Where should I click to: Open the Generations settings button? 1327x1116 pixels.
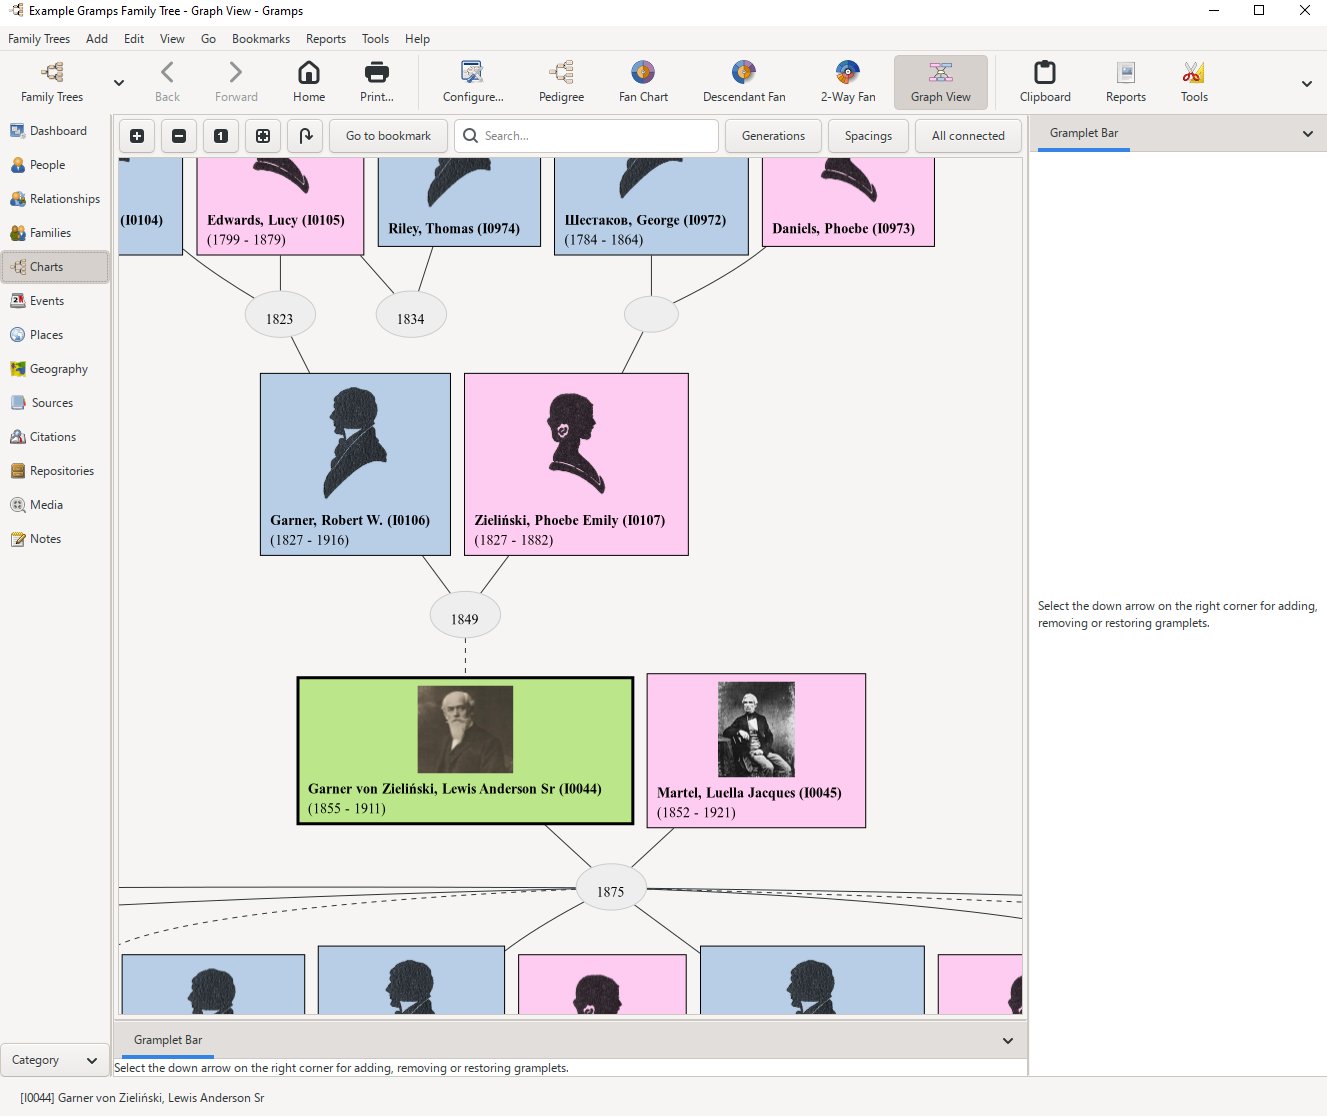point(773,136)
